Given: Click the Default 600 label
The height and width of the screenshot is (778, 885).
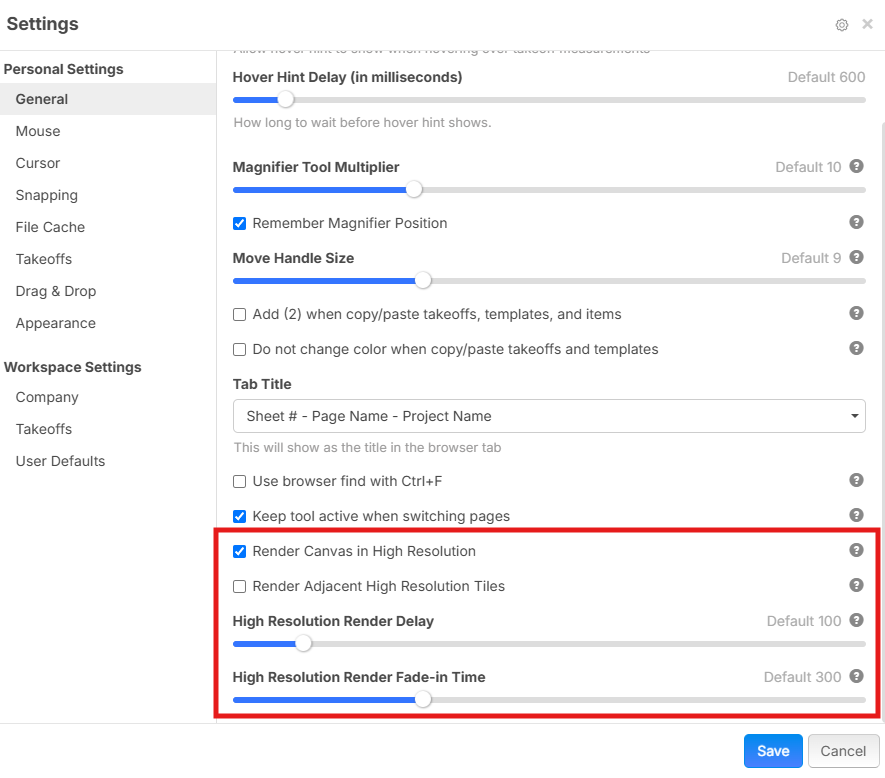Looking at the screenshot, I should (826, 77).
